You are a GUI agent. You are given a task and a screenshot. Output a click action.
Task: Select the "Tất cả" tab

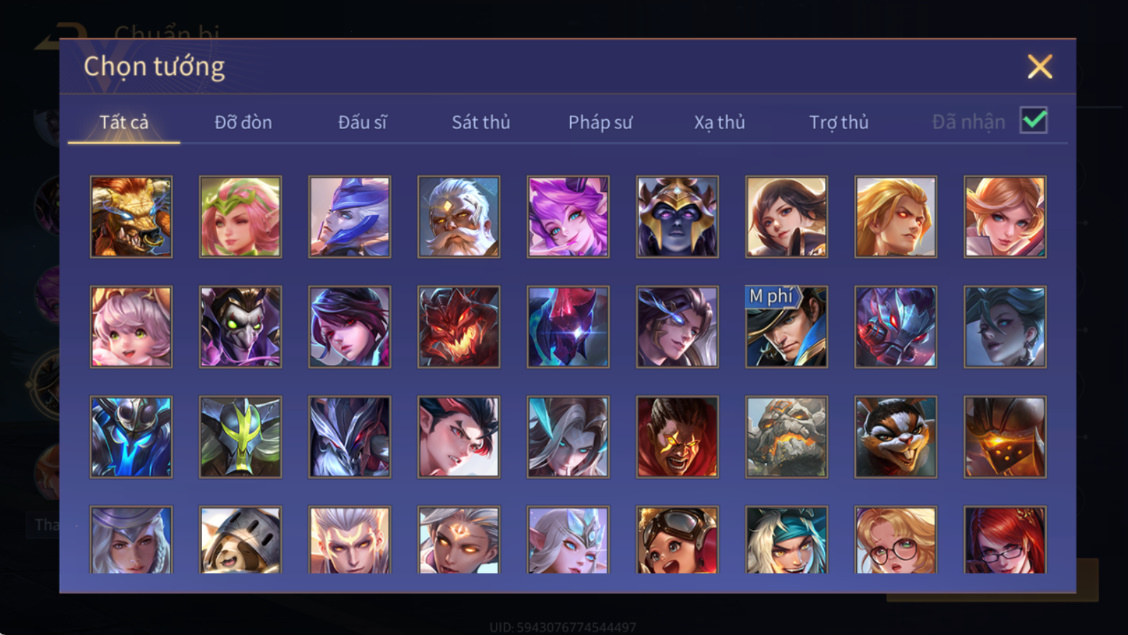point(124,122)
